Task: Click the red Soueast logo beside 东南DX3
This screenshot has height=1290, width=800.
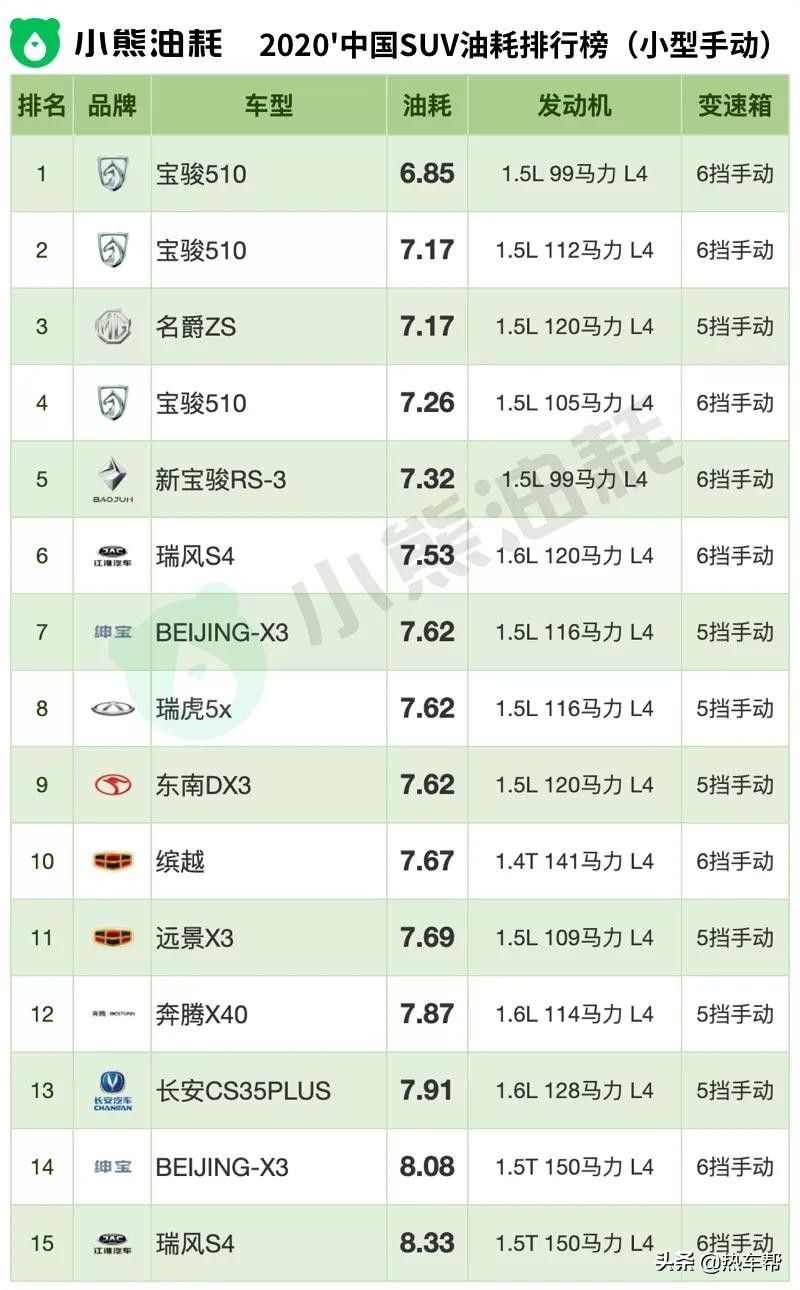Action: coord(112,785)
